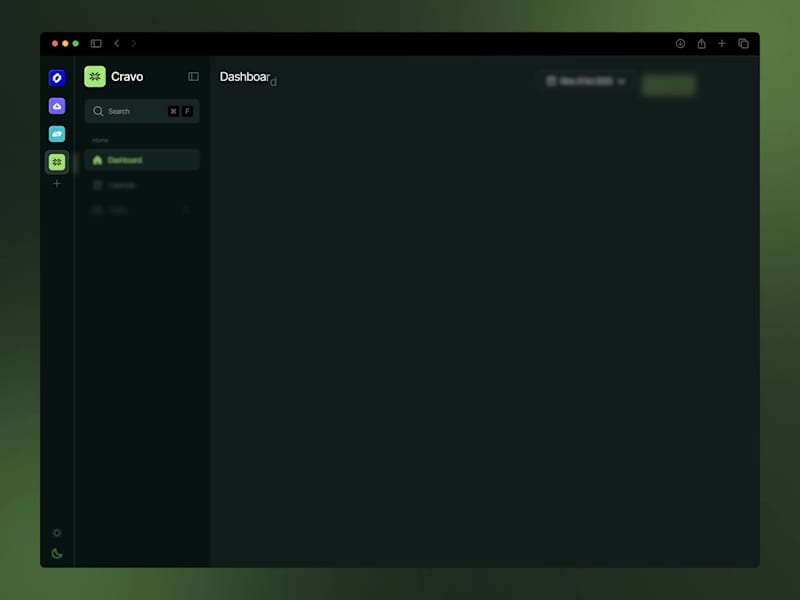Viewport: 800px width, 600px height.
Task: Click the calendar icon in the date selector
Action: pyautogui.click(x=551, y=82)
